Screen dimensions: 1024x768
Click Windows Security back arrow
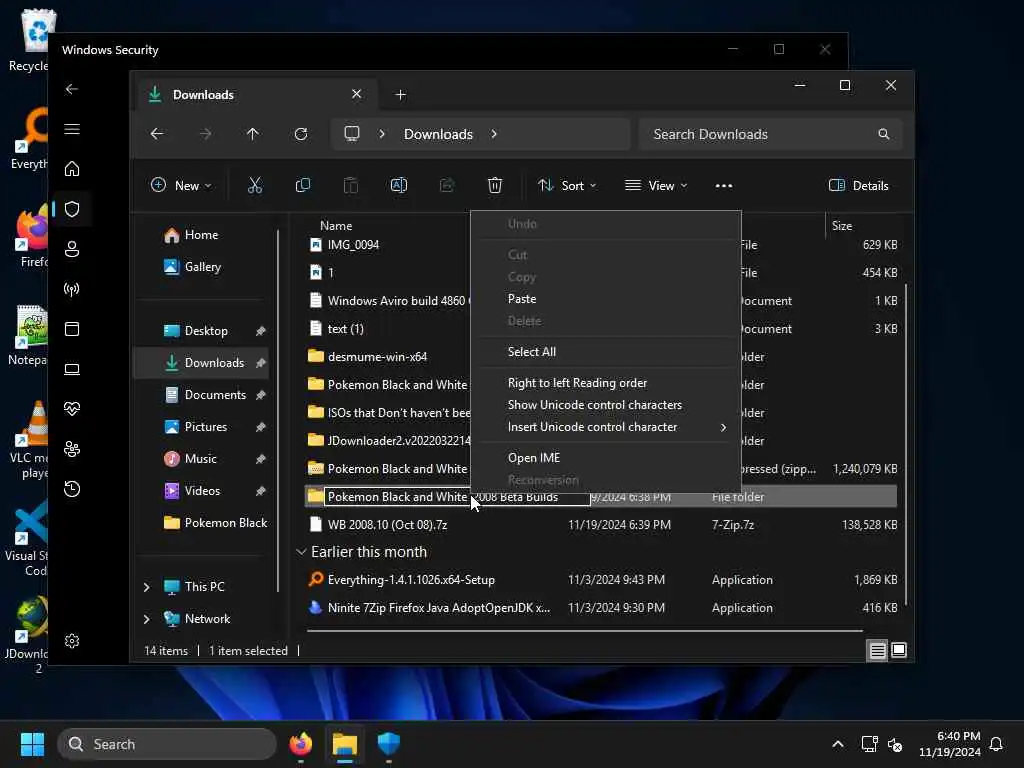(72, 89)
